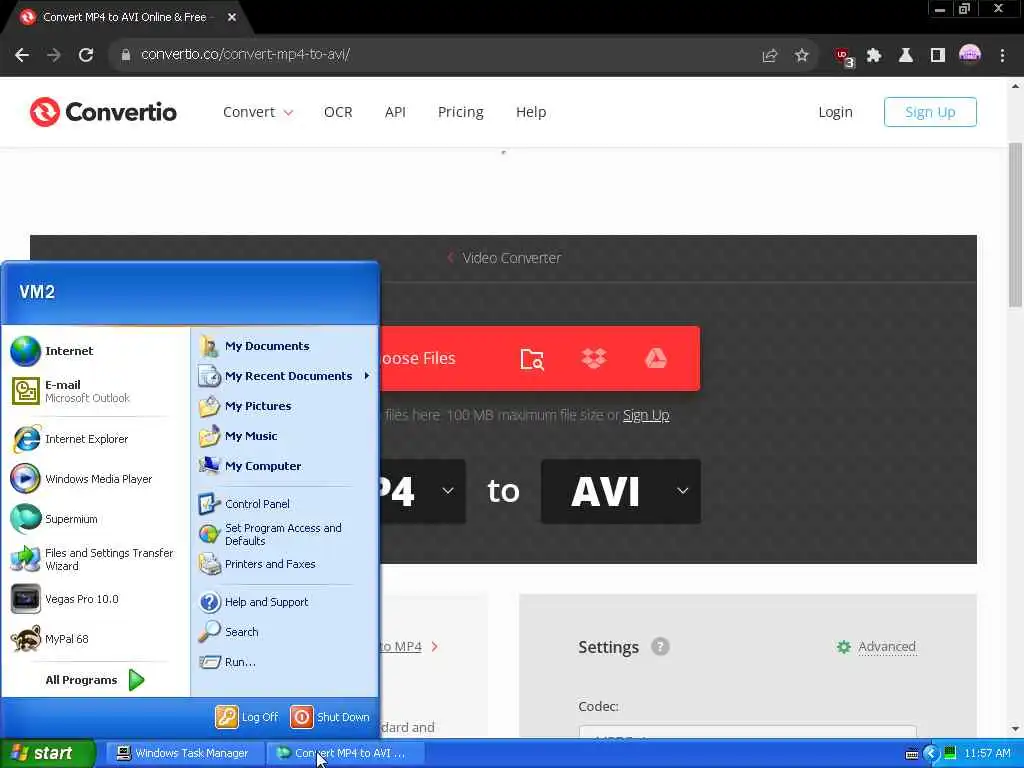The width and height of the screenshot is (1024, 768).
Task: Click the page vertical scrollbar thumb
Action: pos(1015,224)
